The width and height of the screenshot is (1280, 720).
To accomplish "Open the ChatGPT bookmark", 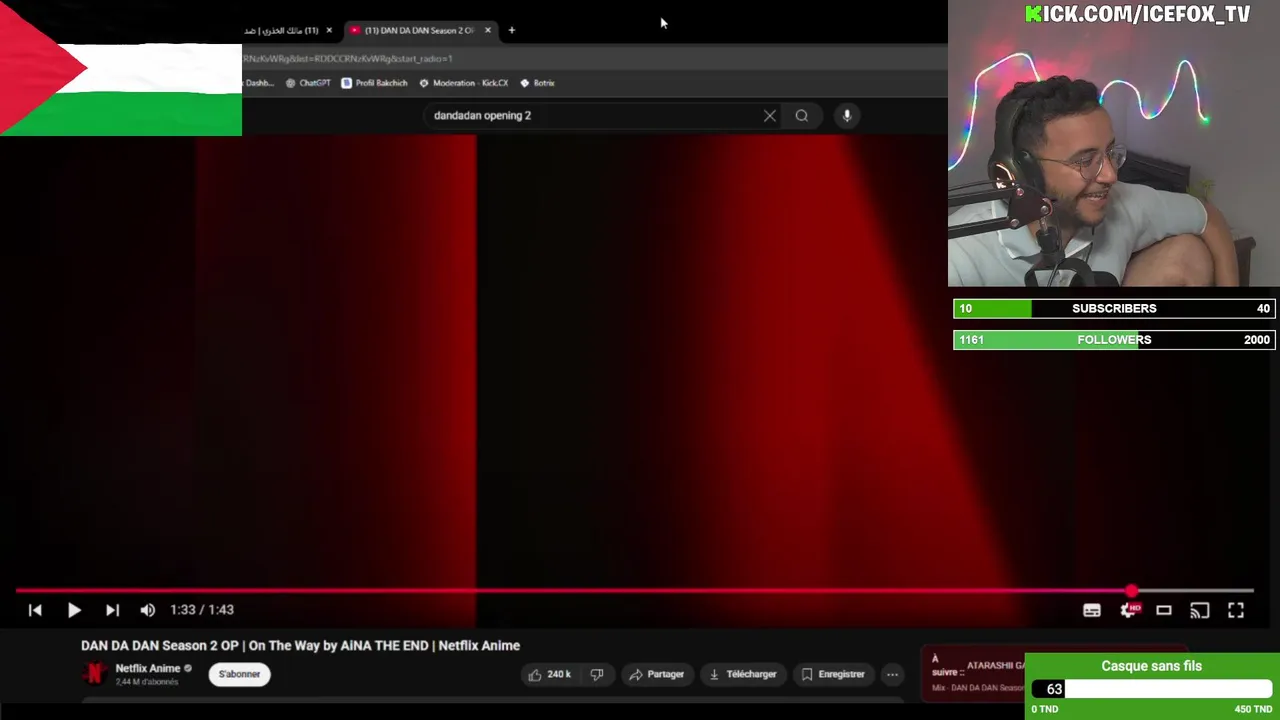I will click(x=308, y=83).
